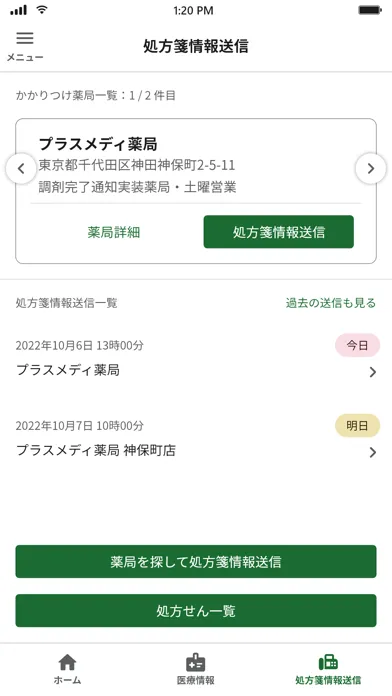Tap the Wi-Fi status icon
The height and width of the screenshot is (696, 392).
click(42, 10)
